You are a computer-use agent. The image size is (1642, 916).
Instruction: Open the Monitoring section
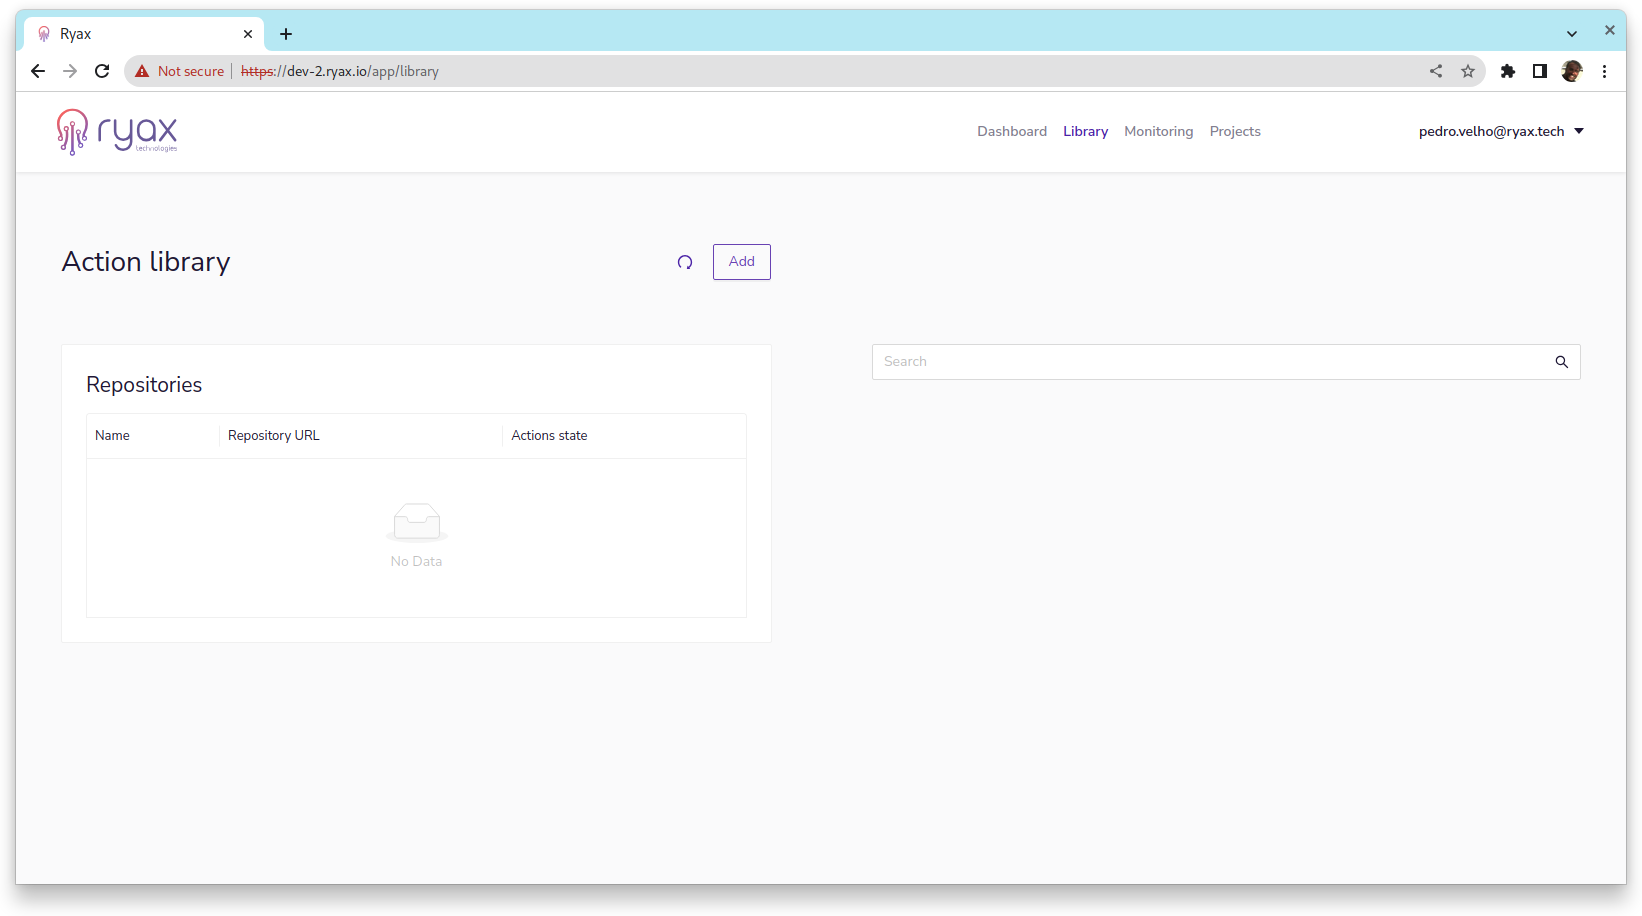click(x=1158, y=131)
